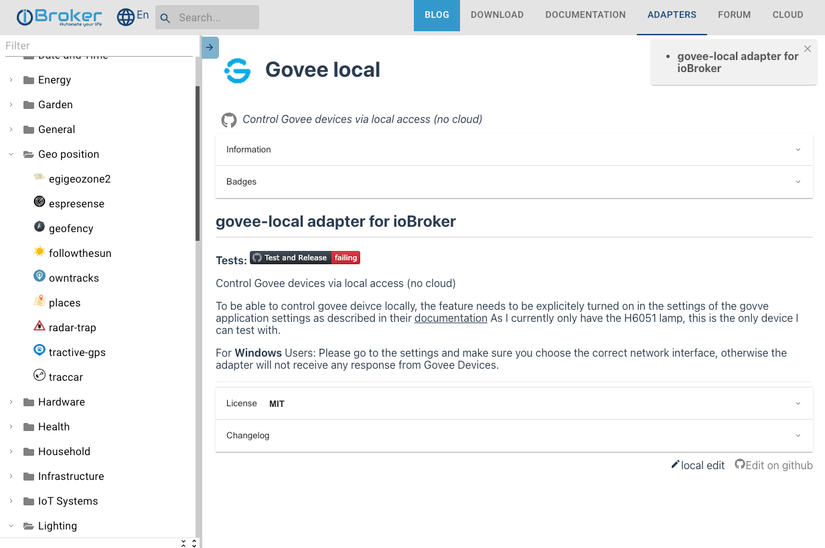The image size is (825, 548).
Task: Expand the Garden category
Action: click(11, 105)
